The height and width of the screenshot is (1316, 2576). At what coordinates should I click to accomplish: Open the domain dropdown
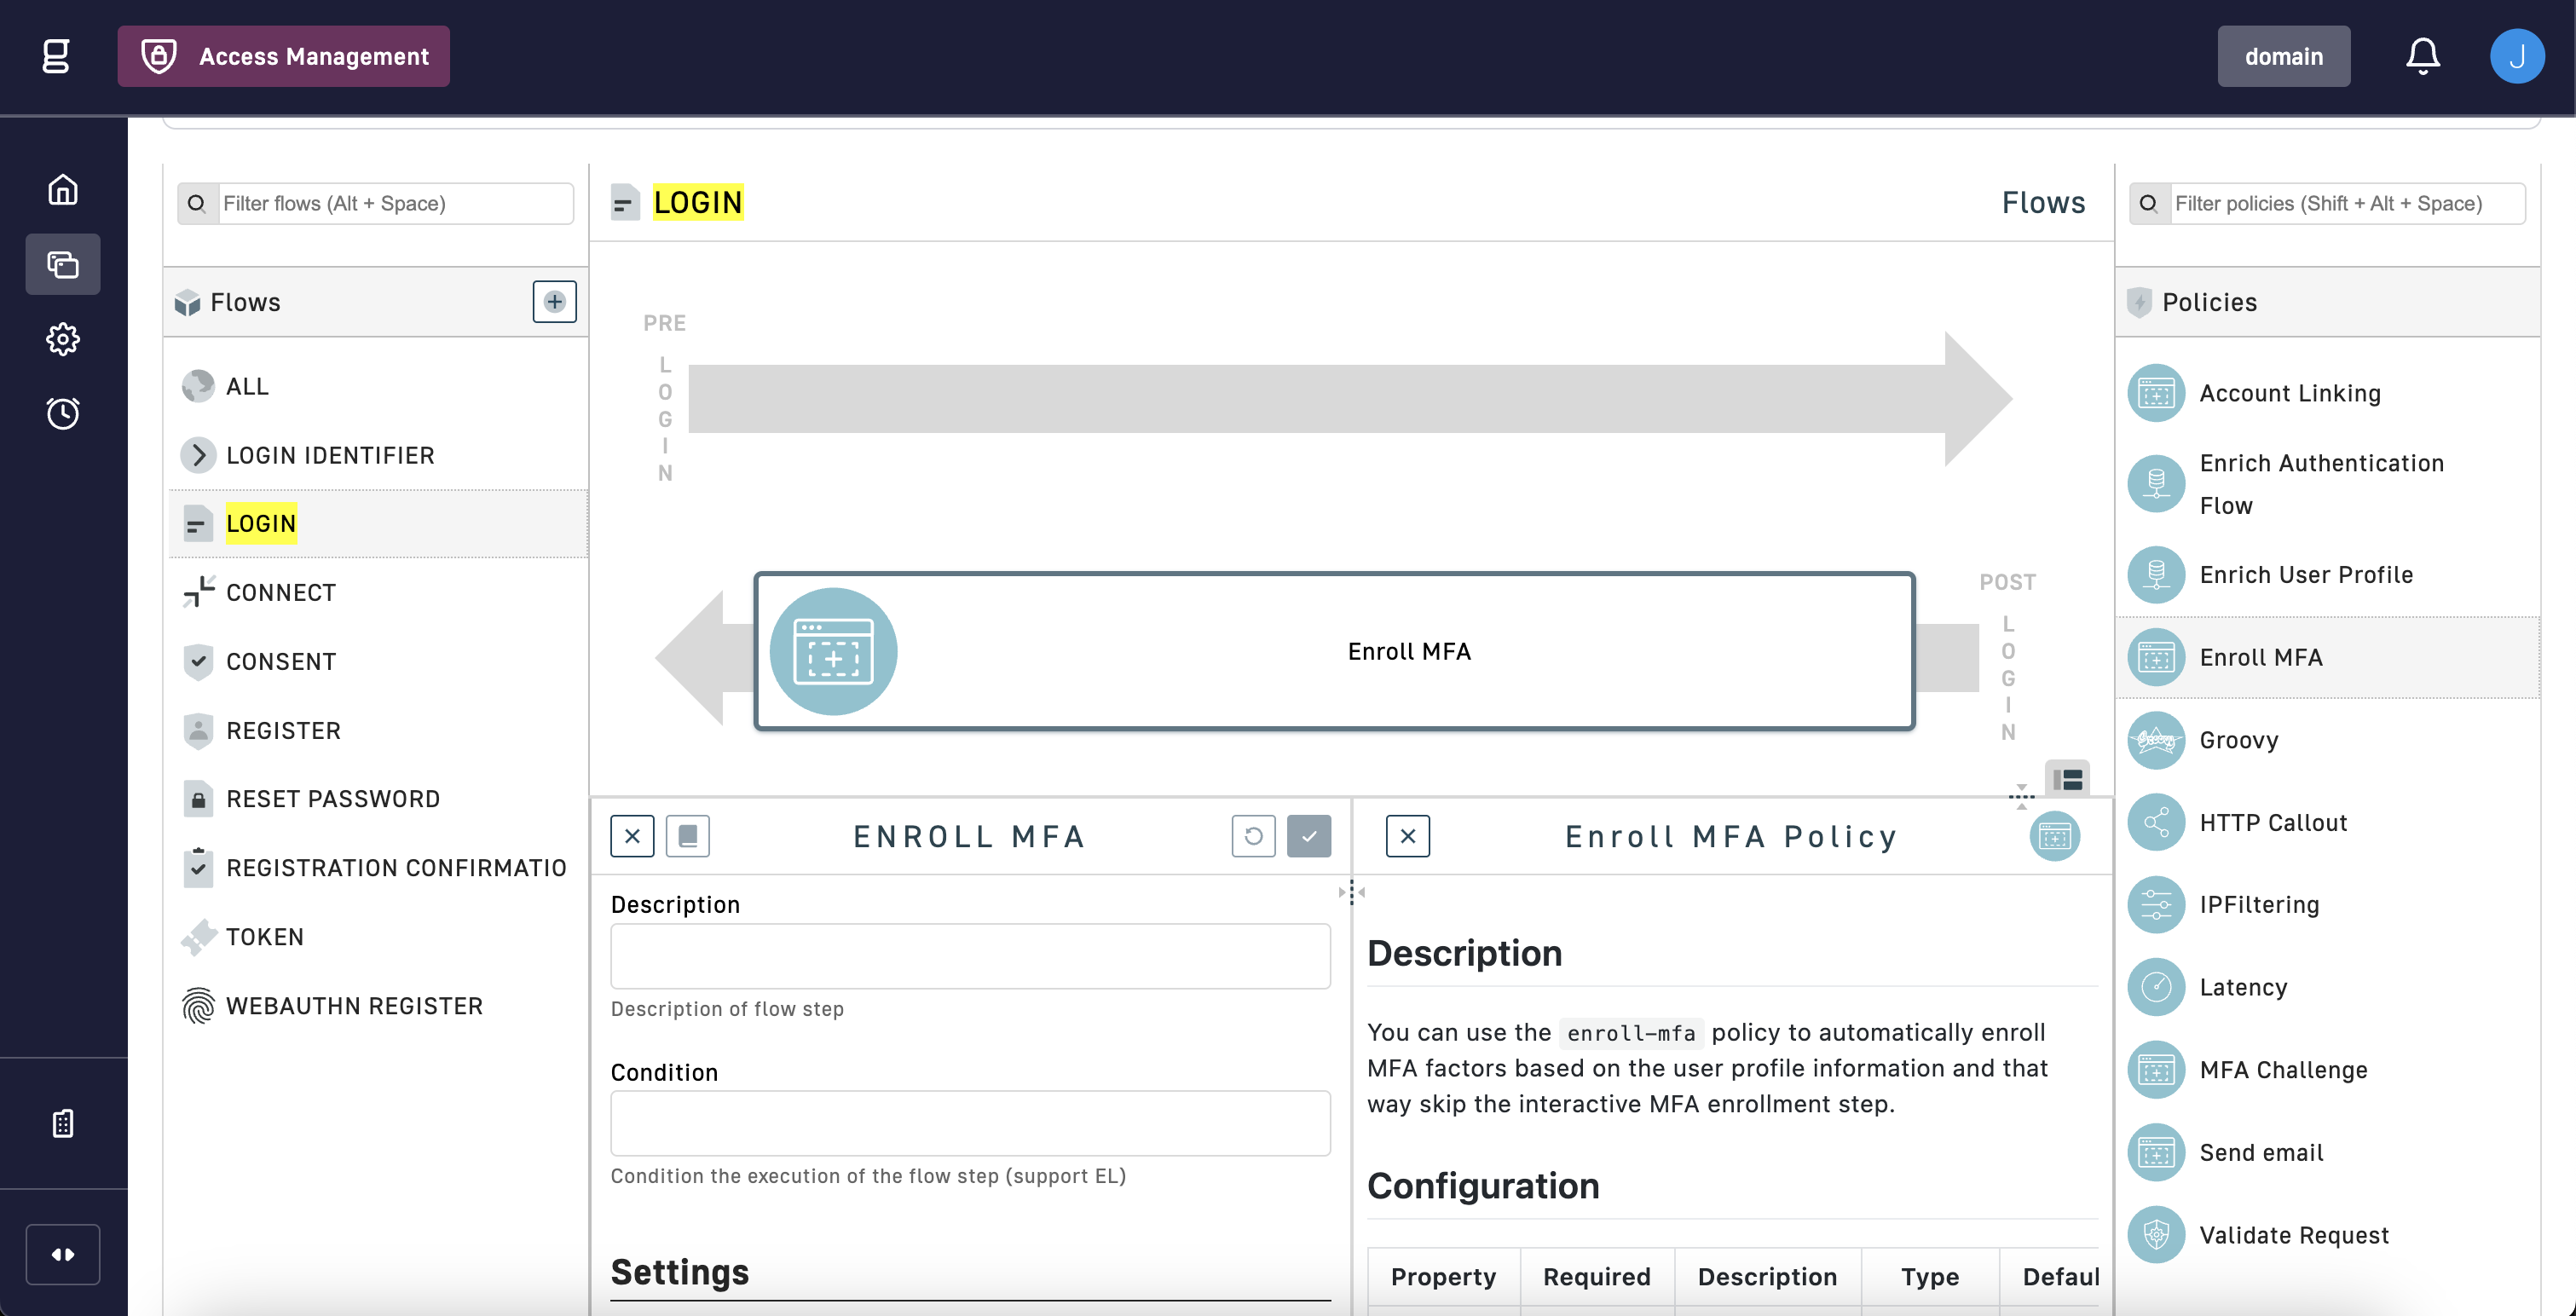pyautogui.click(x=2283, y=56)
